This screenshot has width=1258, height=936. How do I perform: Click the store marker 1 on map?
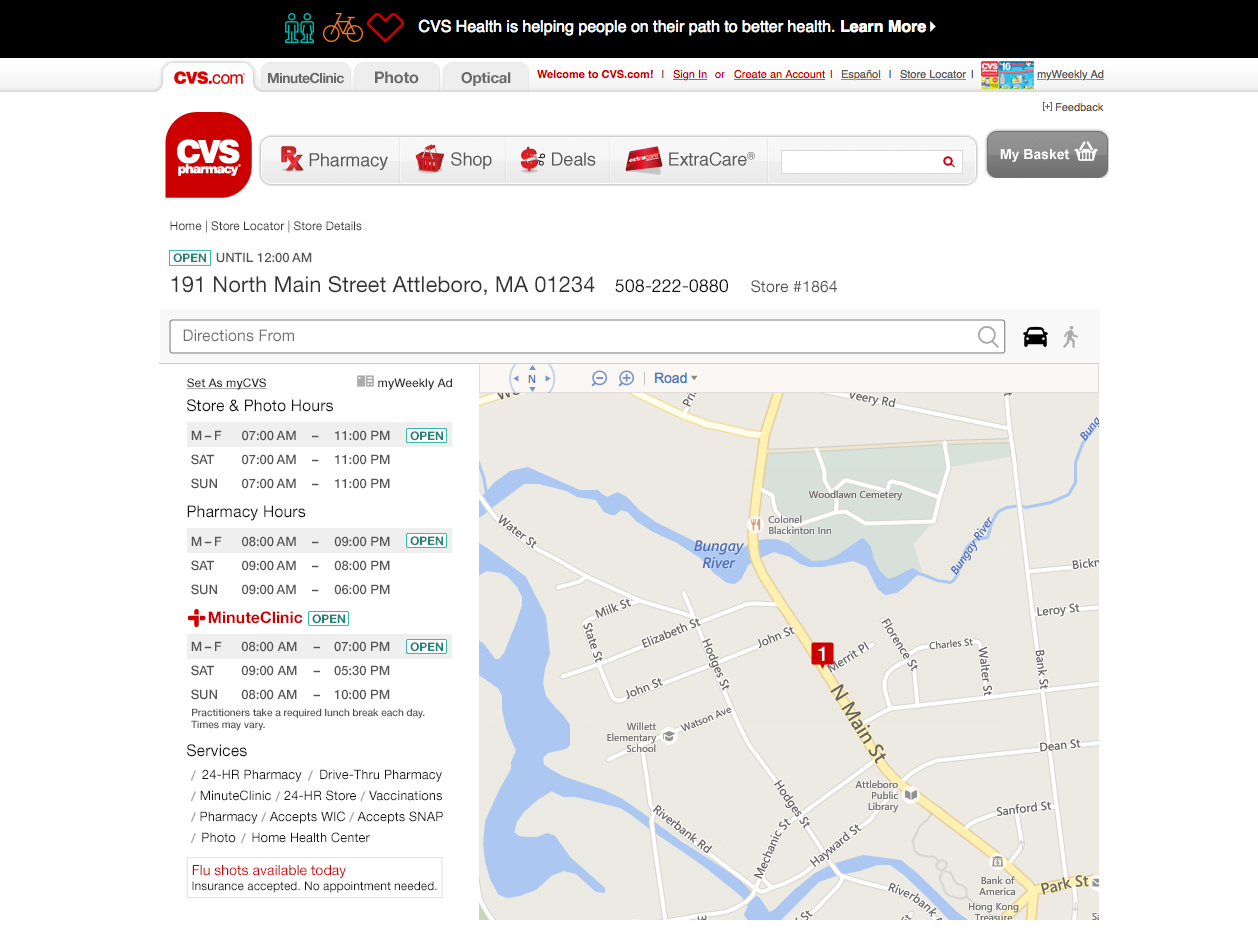click(821, 655)
